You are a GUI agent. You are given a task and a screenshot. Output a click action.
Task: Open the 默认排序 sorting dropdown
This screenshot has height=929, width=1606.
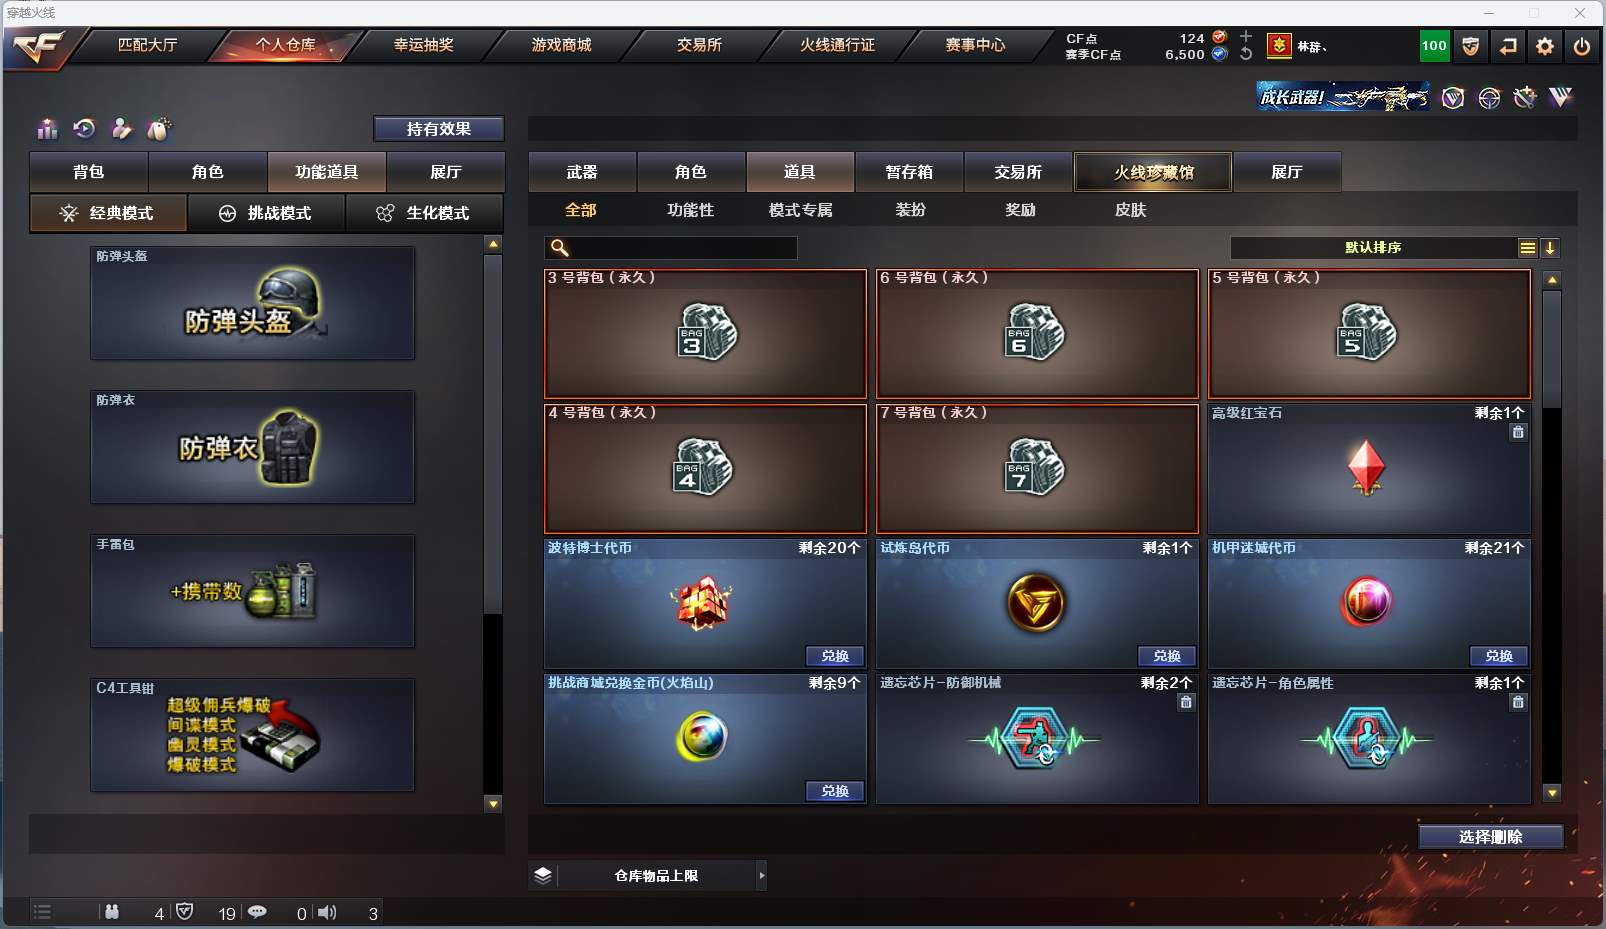tap(1373, 248)
